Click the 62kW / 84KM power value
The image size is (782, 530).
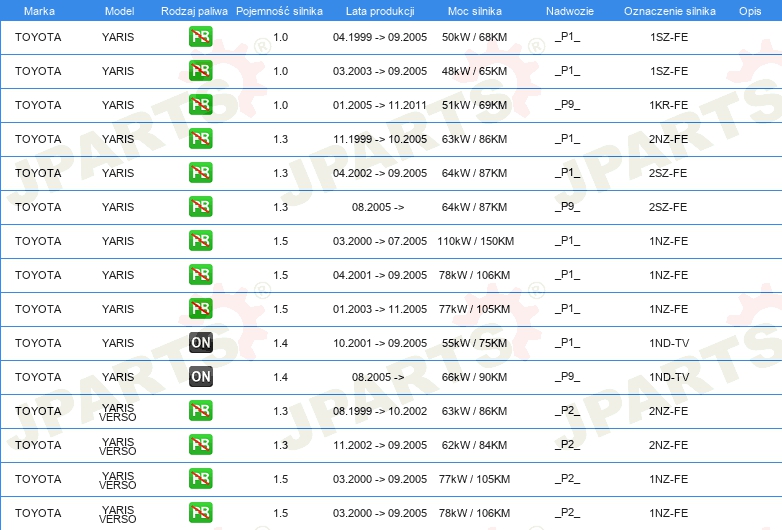point(474,445)
